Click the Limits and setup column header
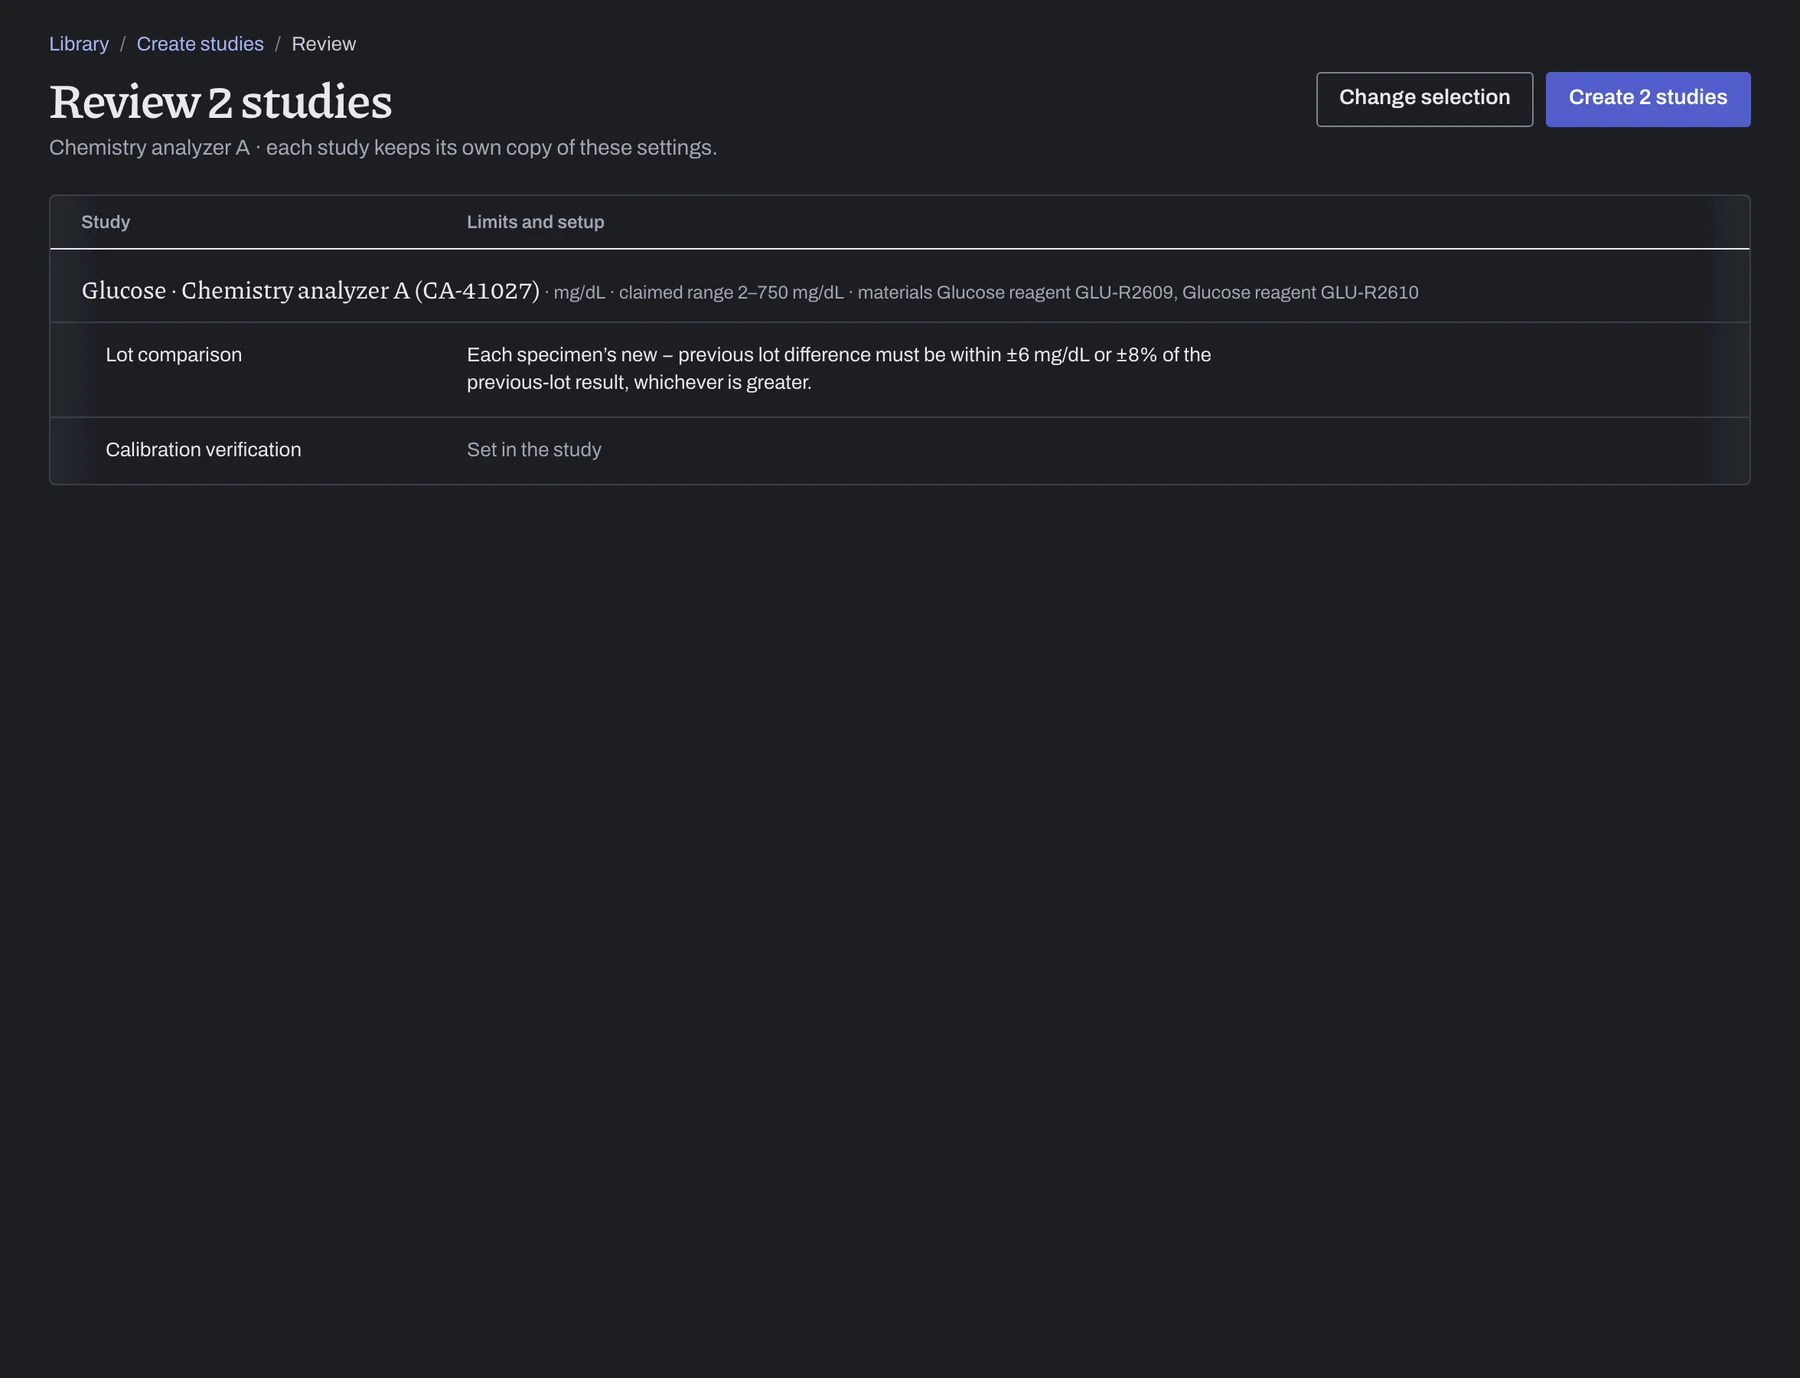 [x=535, y=222]
